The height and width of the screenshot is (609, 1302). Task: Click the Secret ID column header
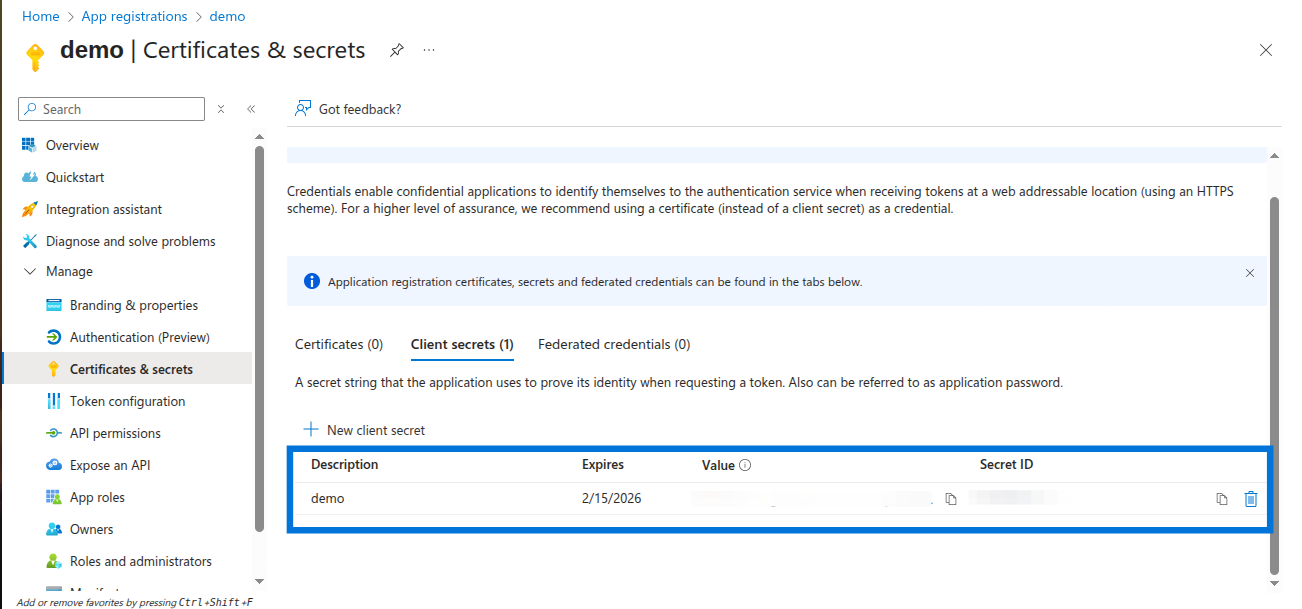click(1006, 465)
